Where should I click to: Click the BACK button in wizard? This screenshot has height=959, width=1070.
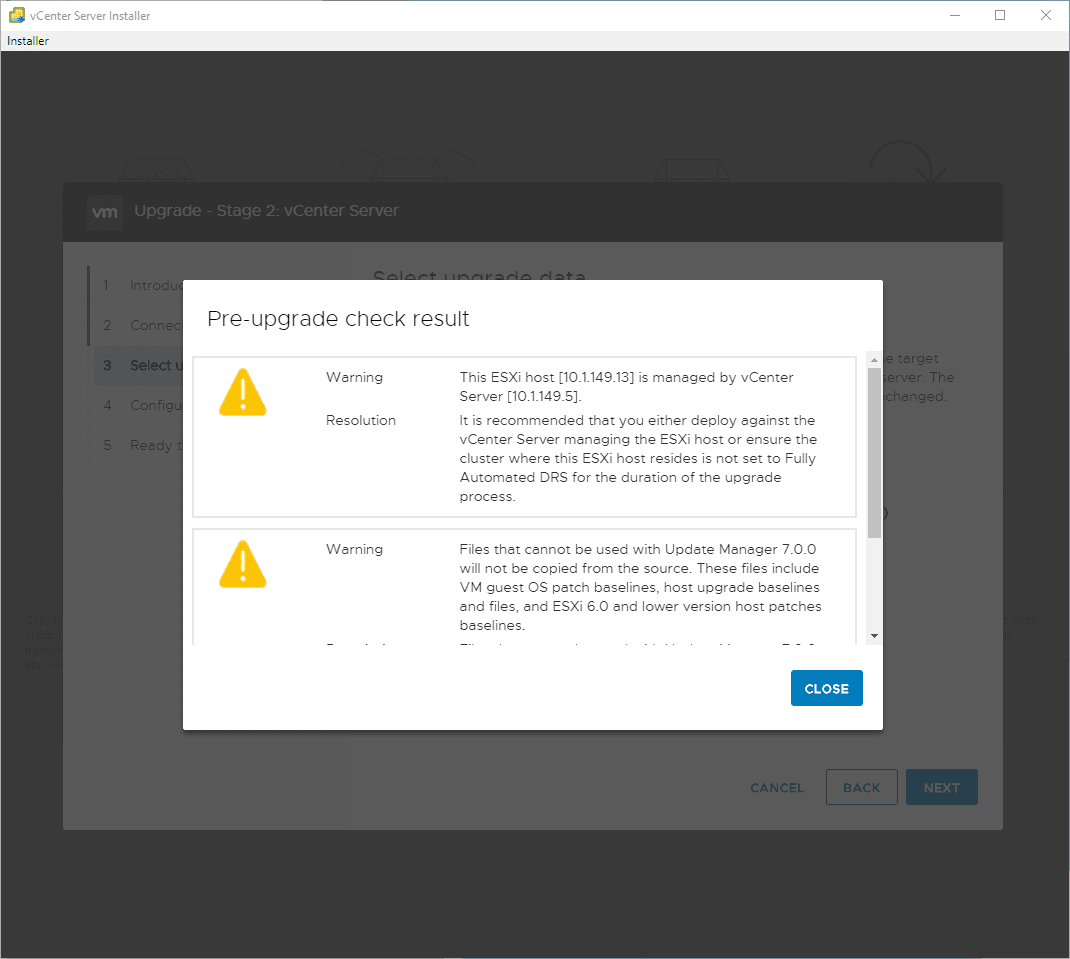pos(861,788)
